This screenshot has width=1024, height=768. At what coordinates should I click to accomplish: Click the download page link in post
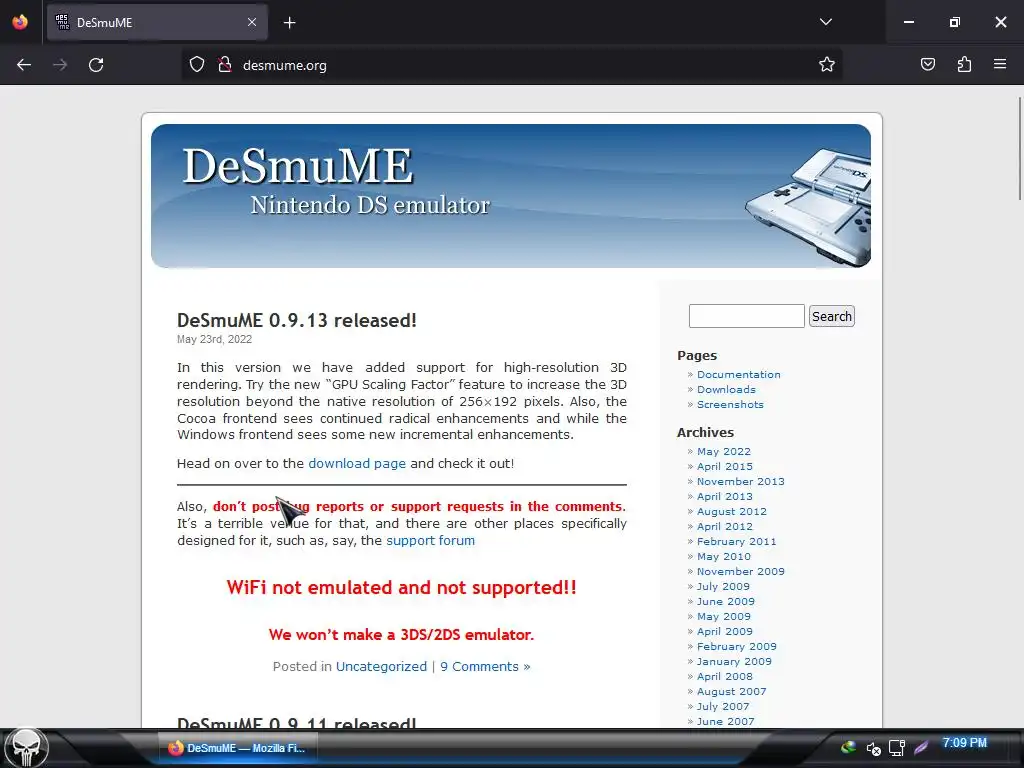click(357, 463)
